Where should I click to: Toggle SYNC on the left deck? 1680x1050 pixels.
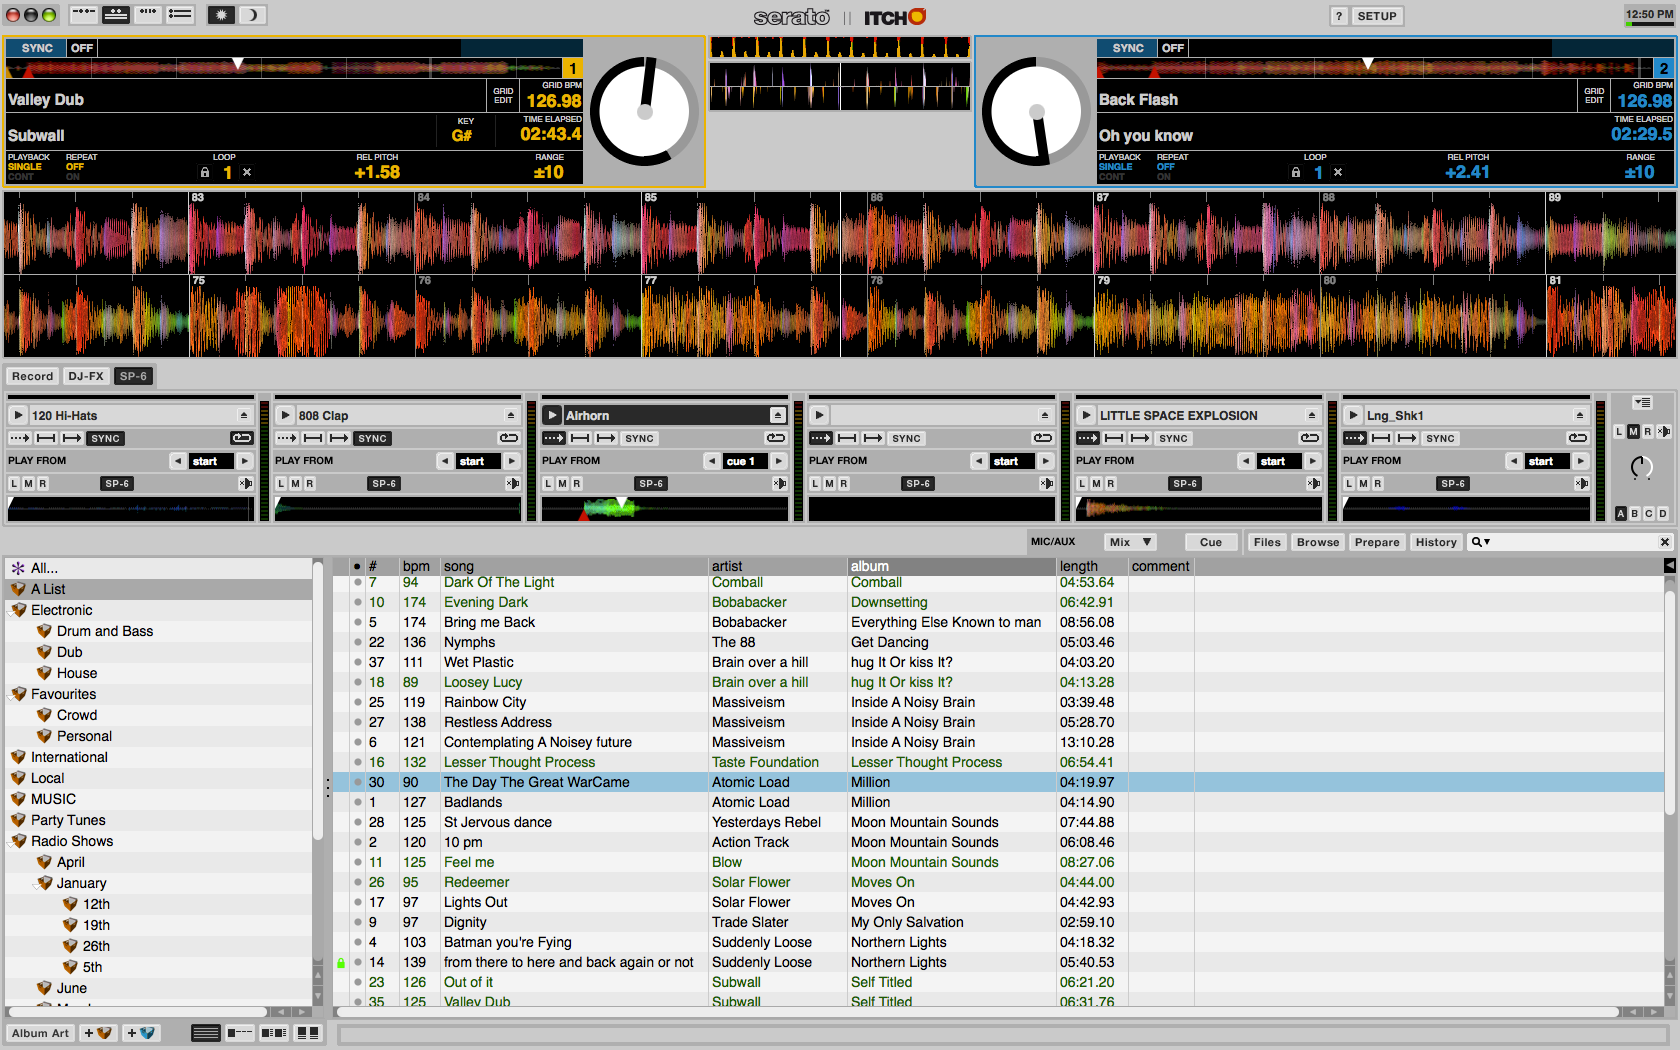37,48
